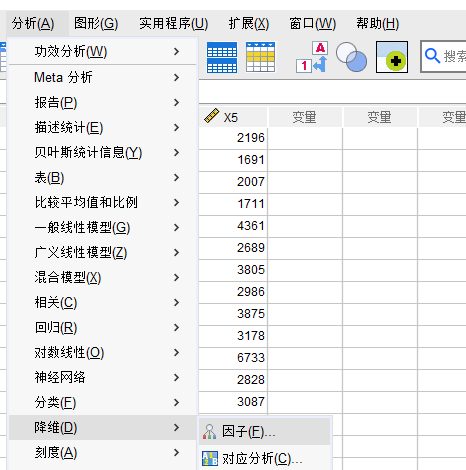Choose 刻度(A) in the menu

[102, 452]
